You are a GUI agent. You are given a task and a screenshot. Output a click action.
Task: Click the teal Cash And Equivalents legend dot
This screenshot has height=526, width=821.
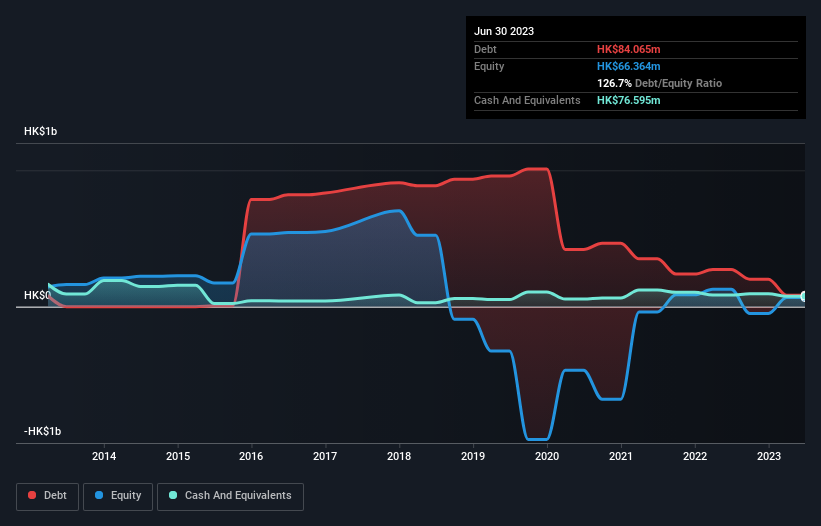point(173,495)
